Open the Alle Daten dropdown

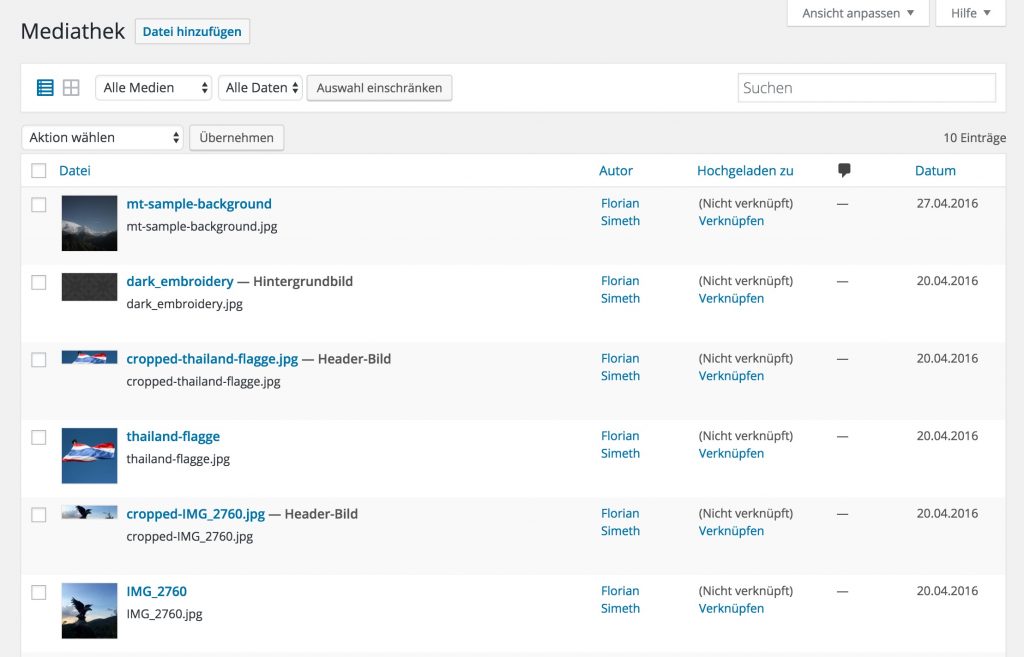[259, 87]
